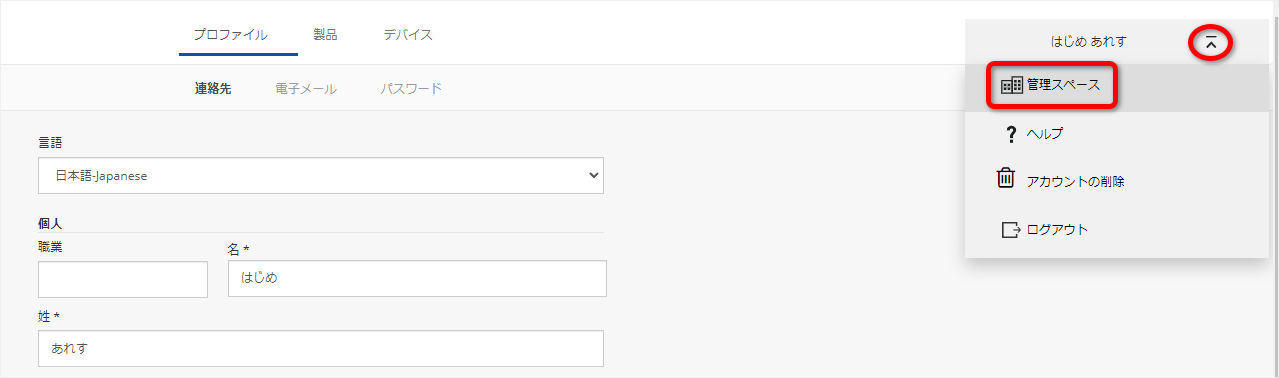This screenshot has height=378, width=1279.
Task: Select the 連絡先 sub-tab
Action: [213, 88]
